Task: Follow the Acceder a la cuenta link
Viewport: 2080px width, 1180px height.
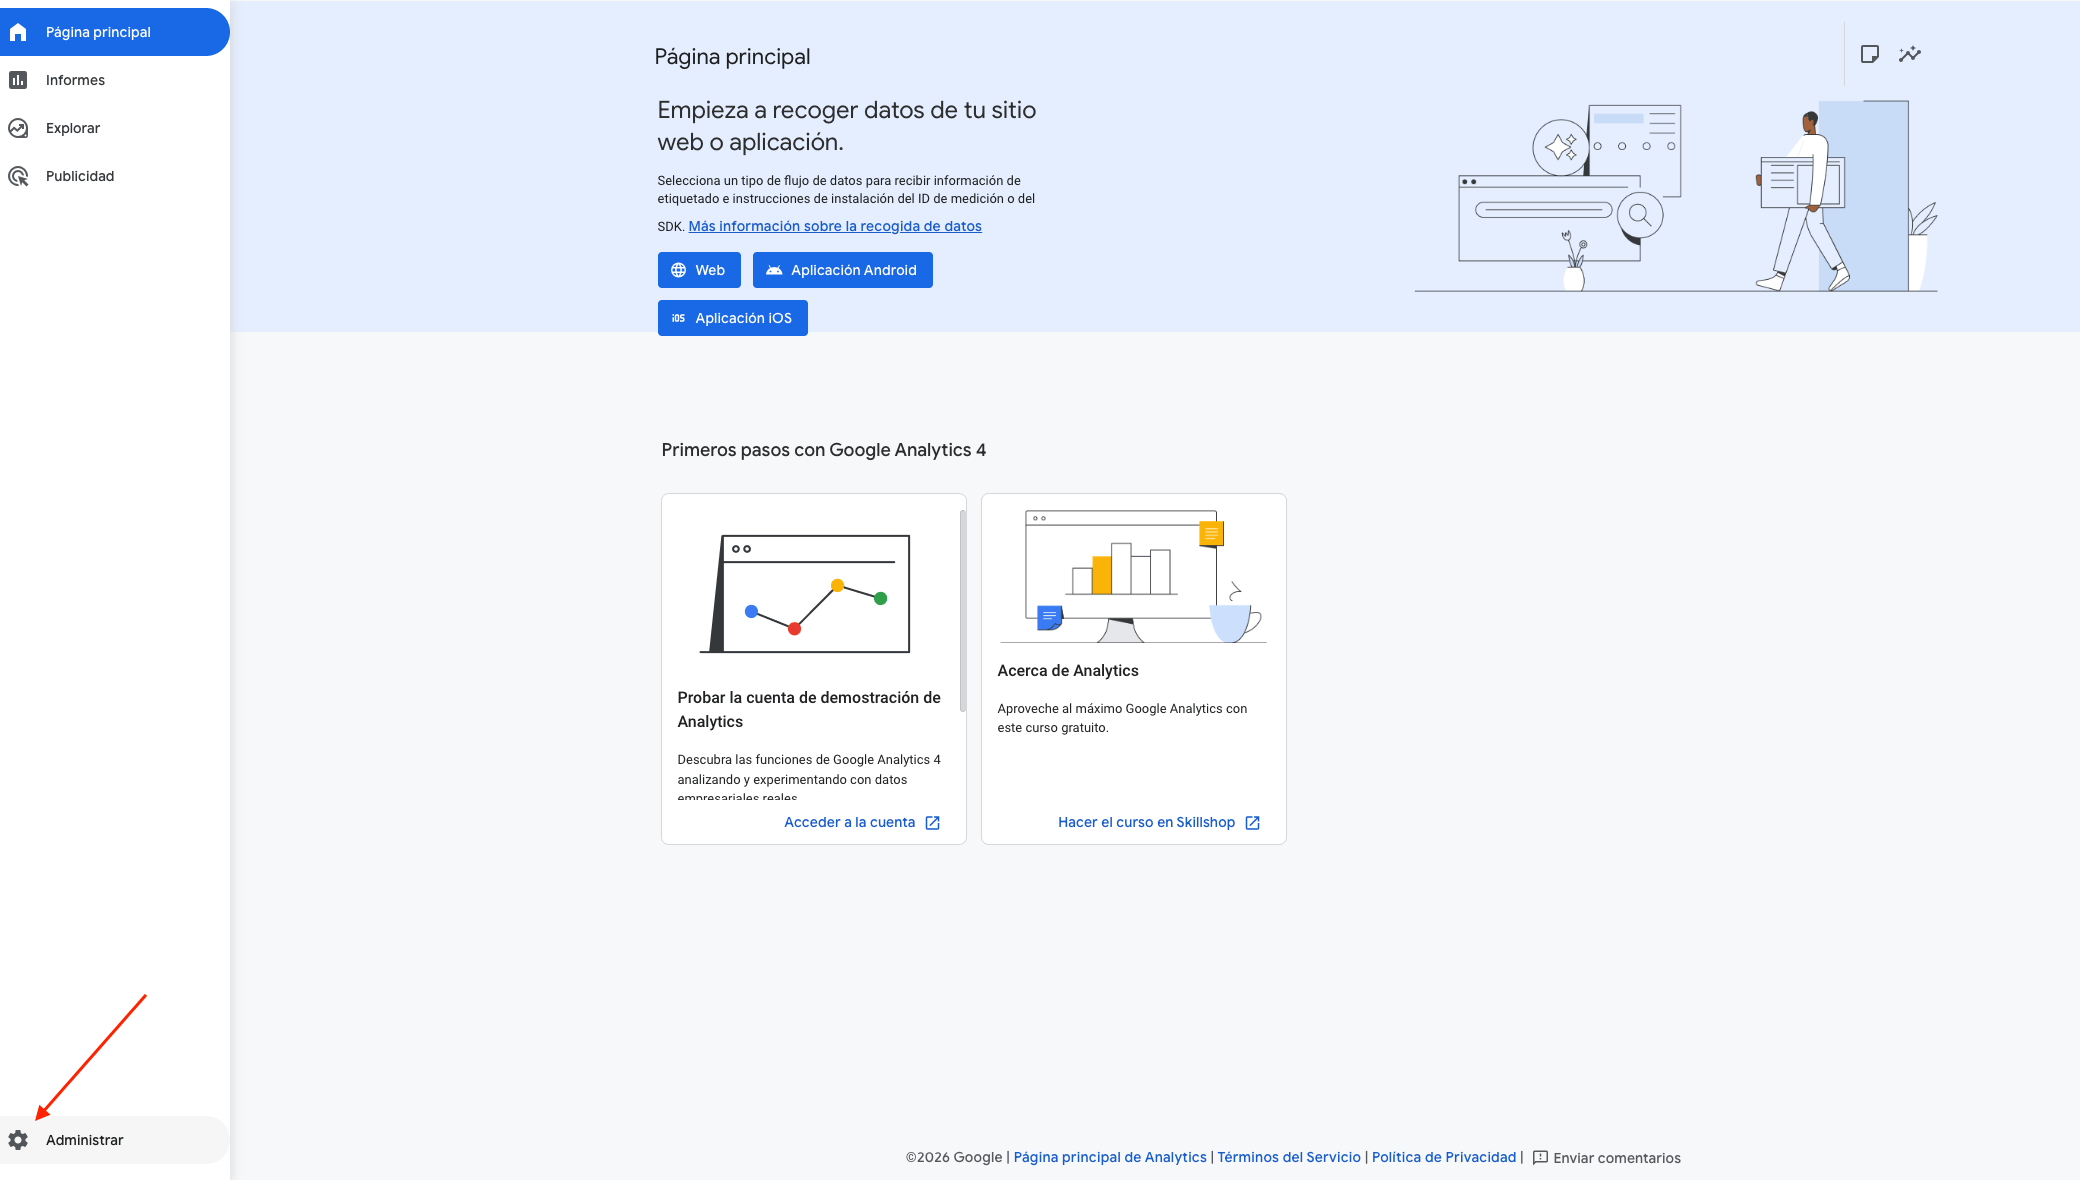Action: click(849, 822)
